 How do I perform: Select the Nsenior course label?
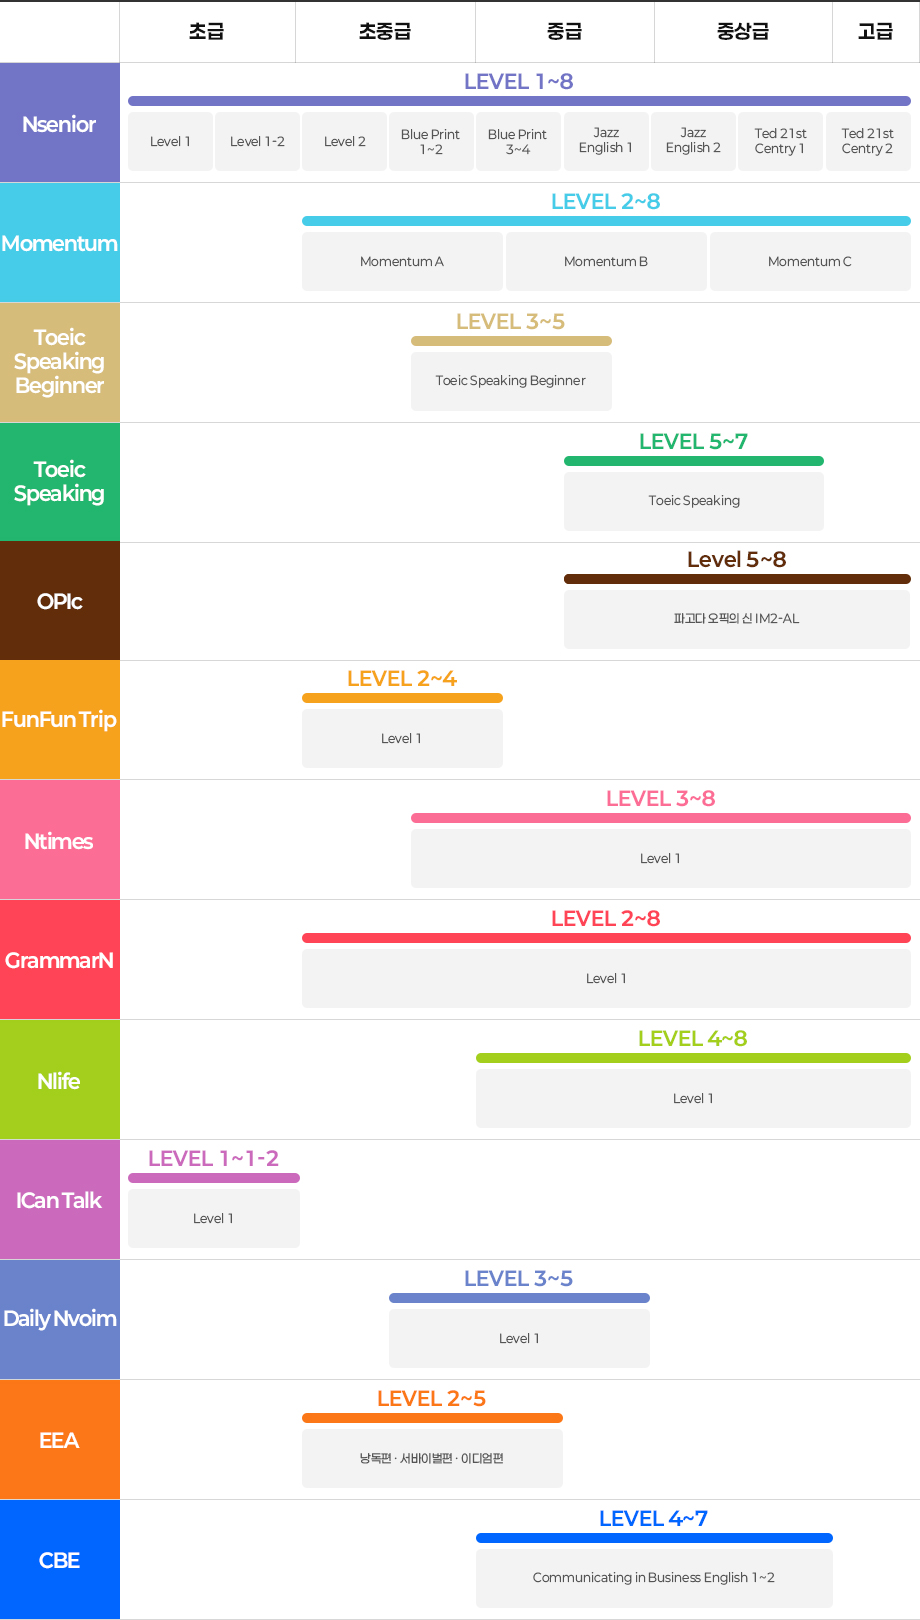(60, 123)
